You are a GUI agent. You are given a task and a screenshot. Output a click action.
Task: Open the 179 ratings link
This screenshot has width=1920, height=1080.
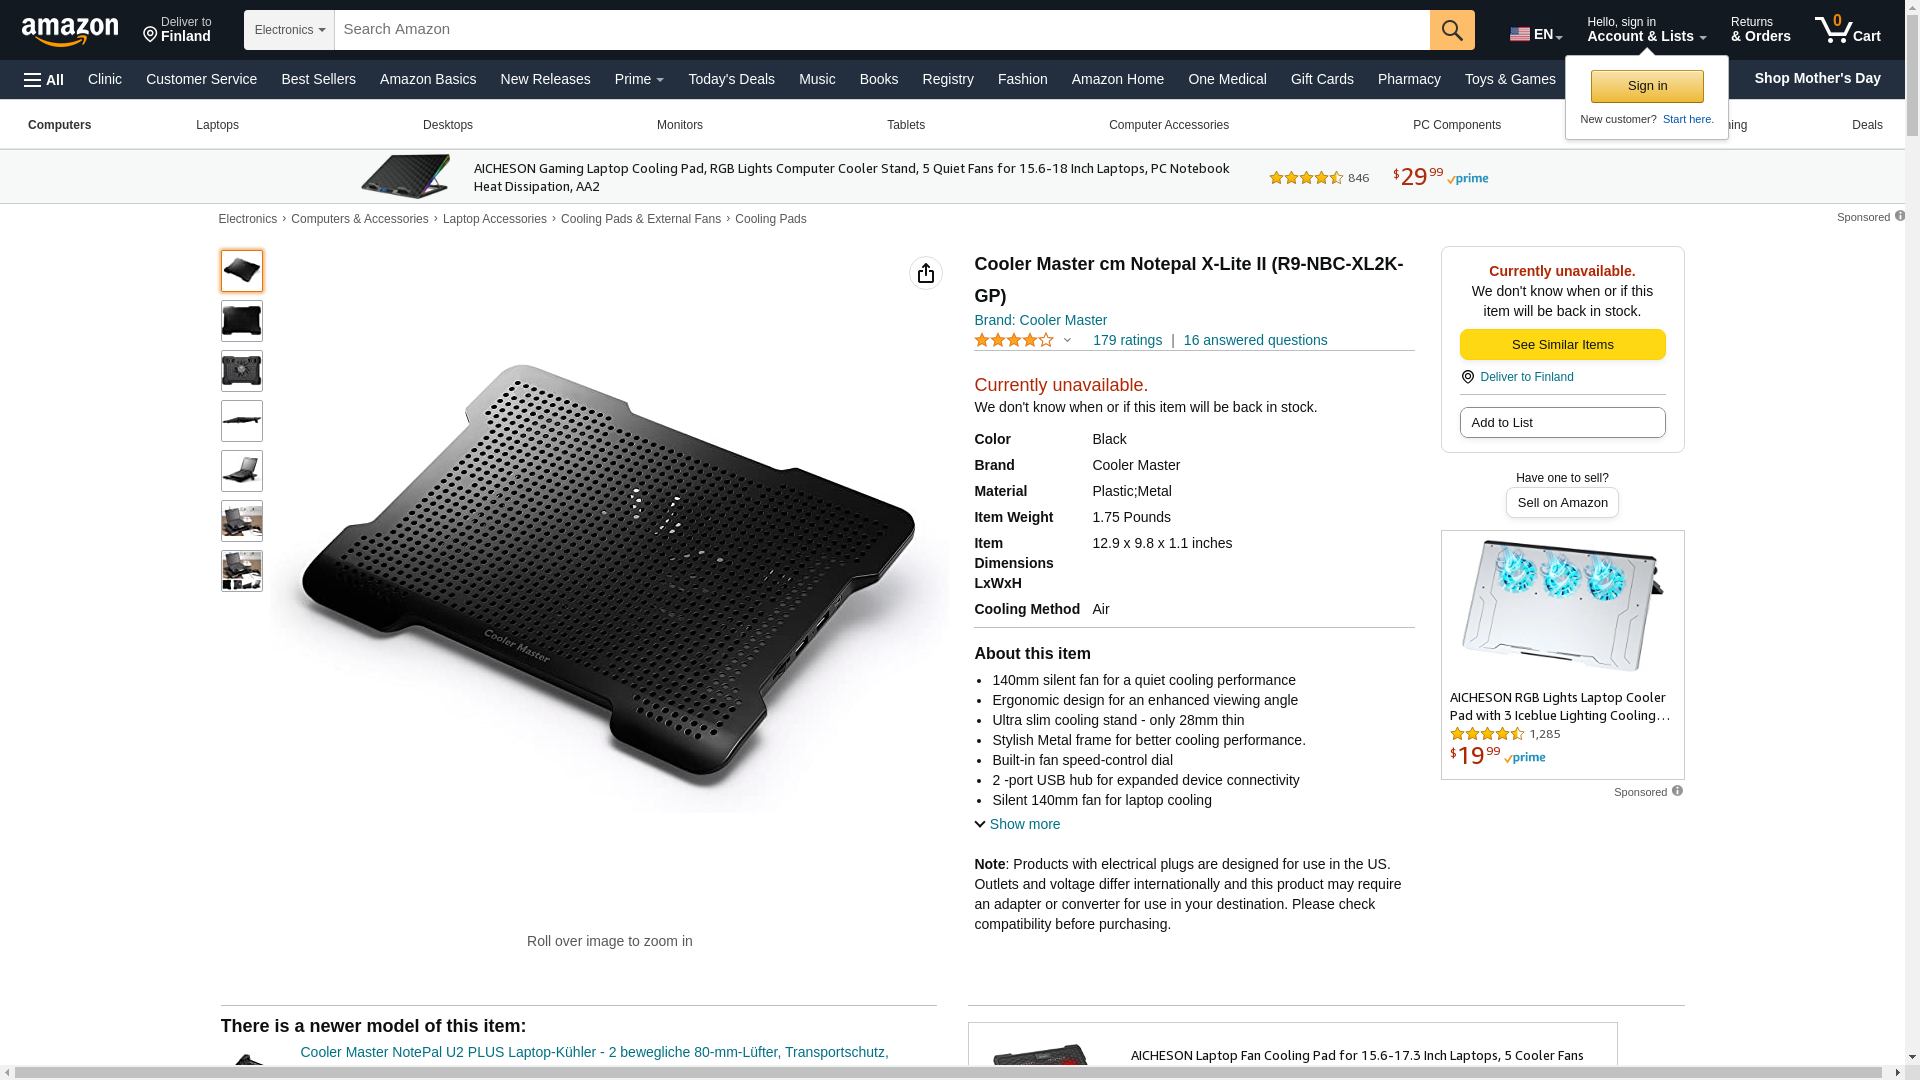click(1127, 341)
